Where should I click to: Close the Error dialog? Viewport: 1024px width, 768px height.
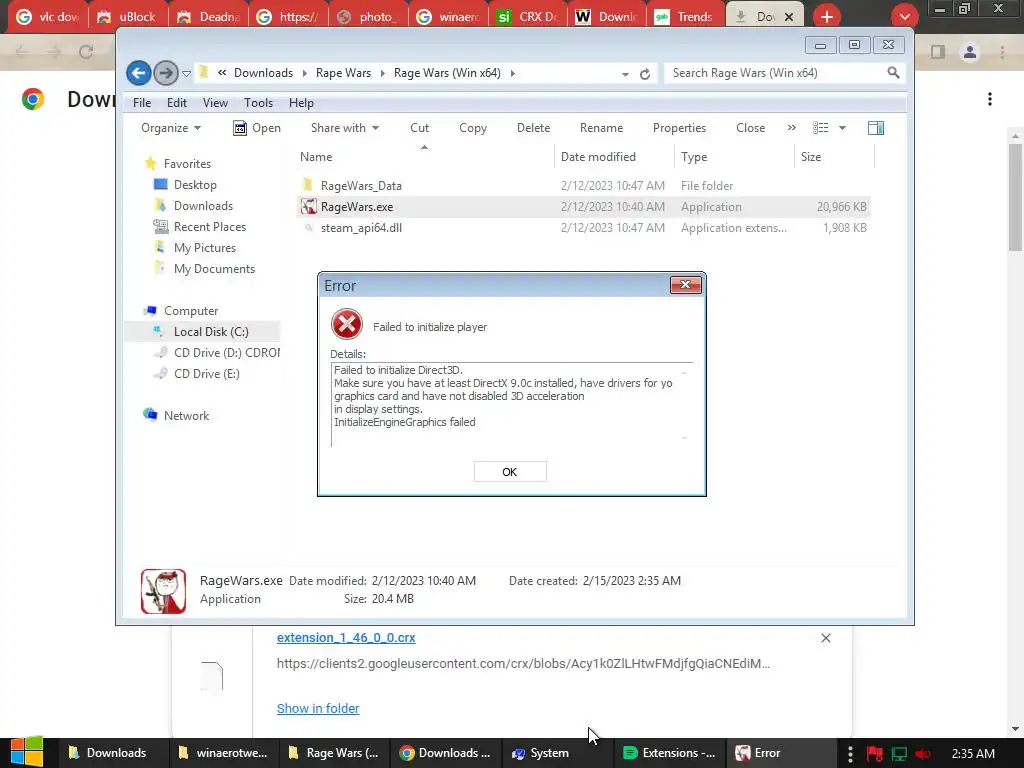pos(685,285)
